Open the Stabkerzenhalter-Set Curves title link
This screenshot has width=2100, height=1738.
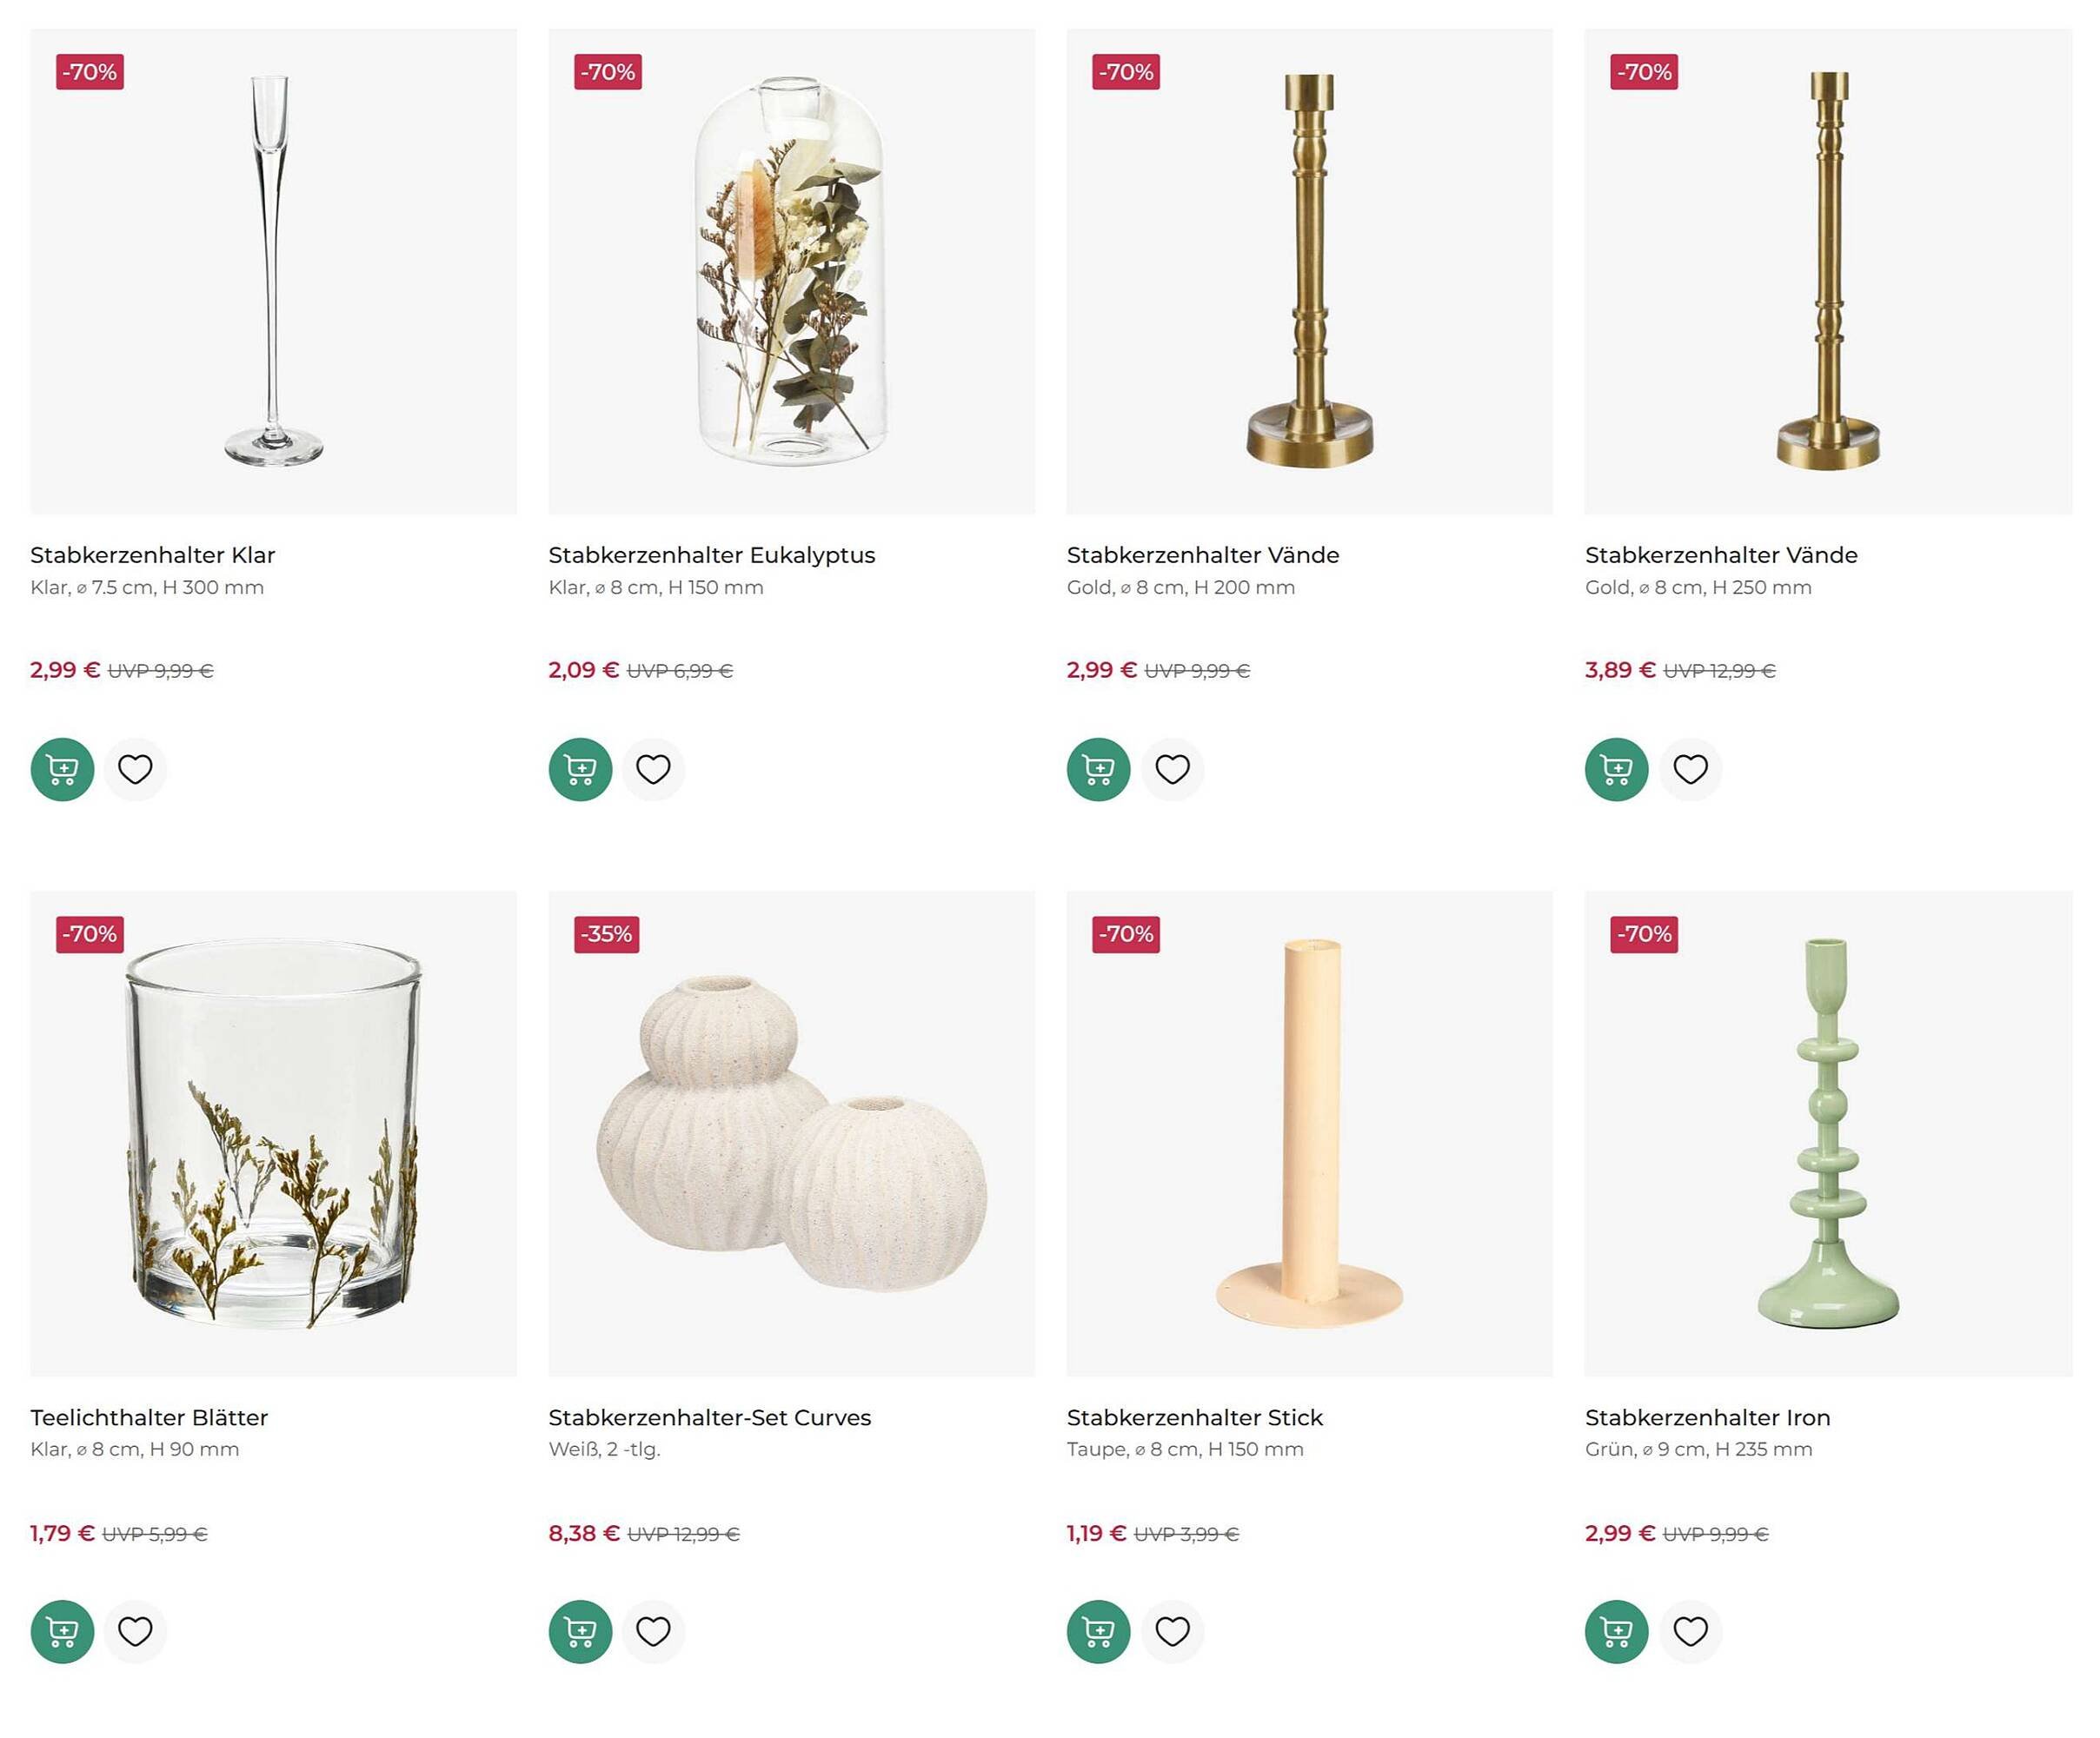tap(709, 1417)
